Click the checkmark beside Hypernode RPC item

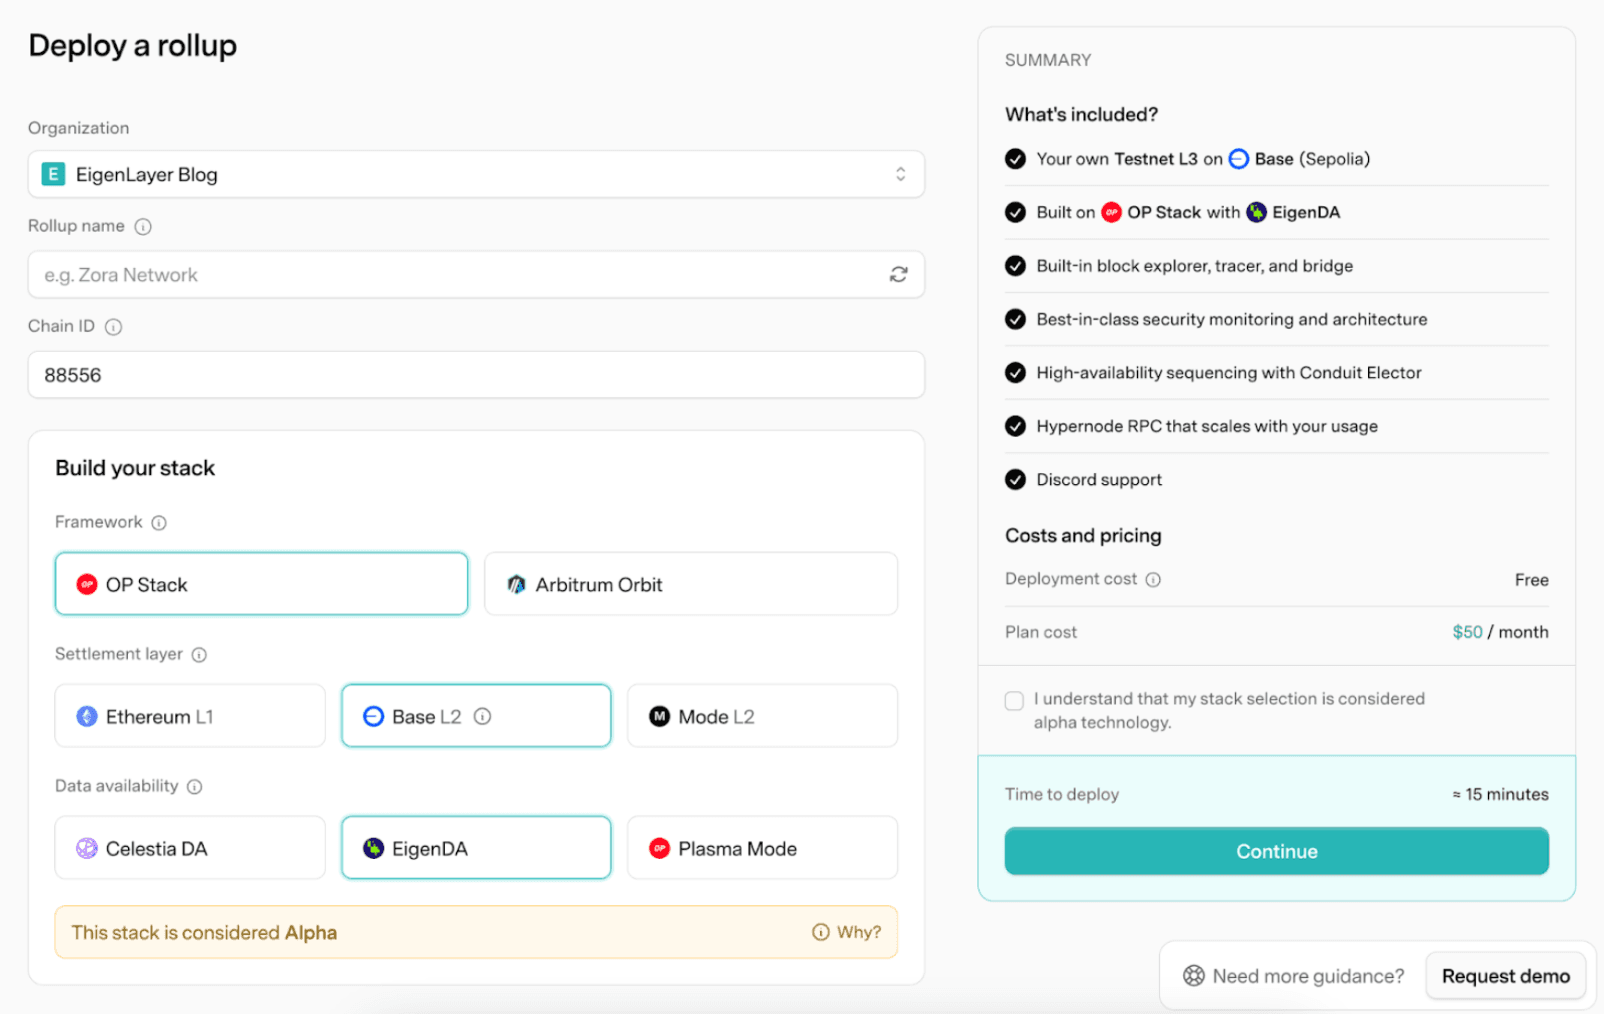point(1015,426)
